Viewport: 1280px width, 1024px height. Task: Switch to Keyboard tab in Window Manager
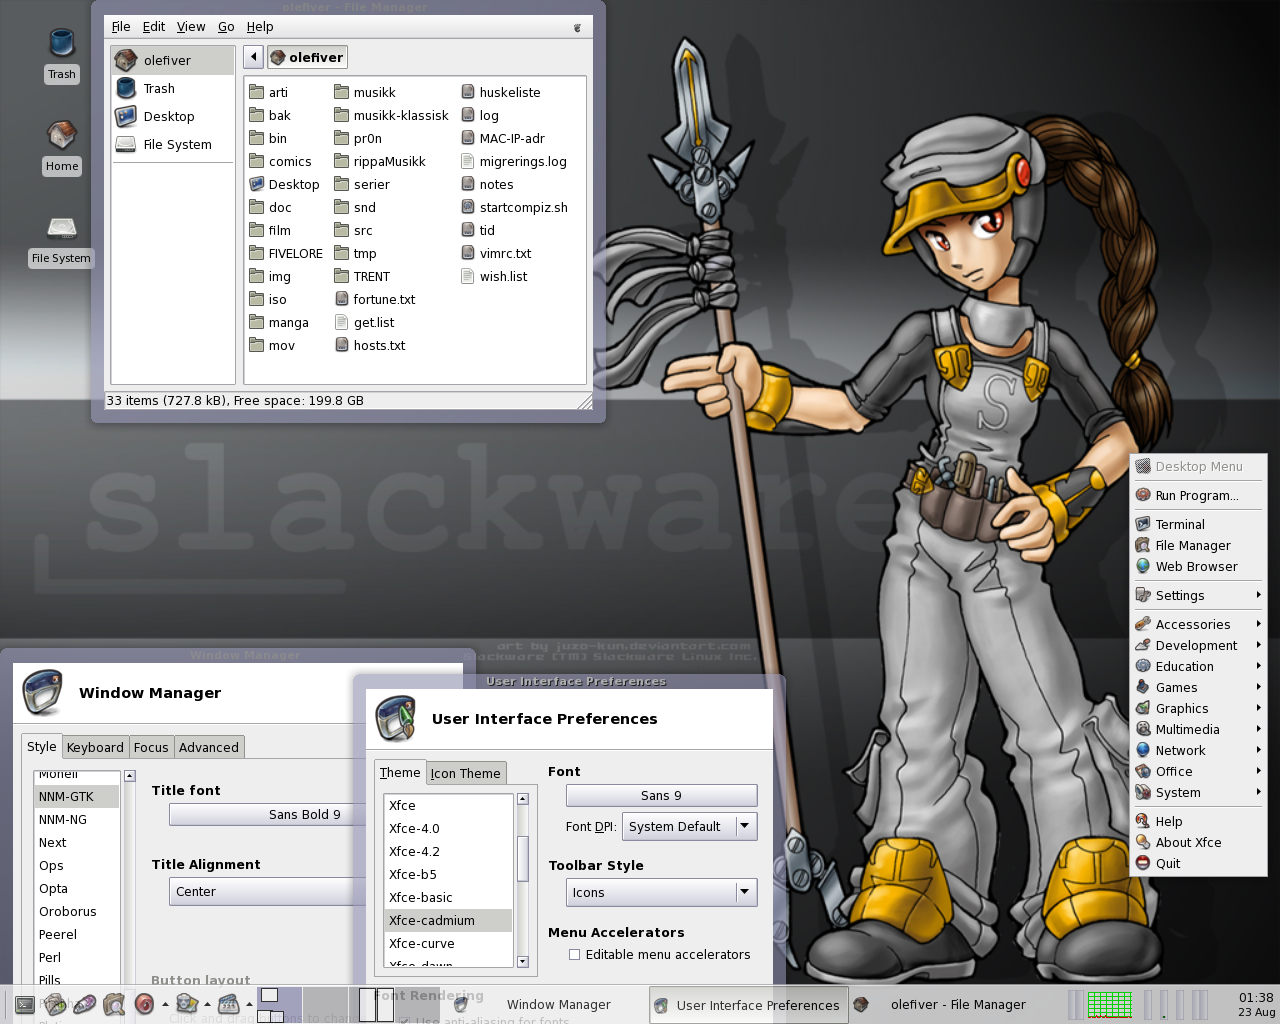(x=95, y=747)
